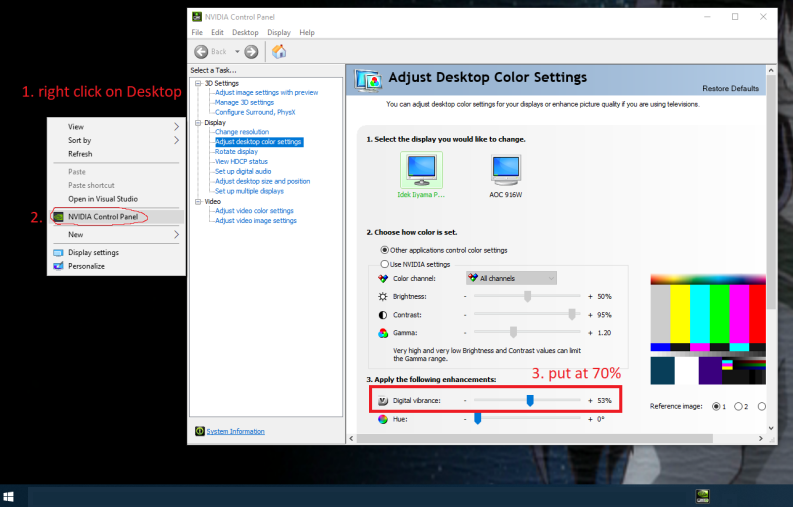Click the System Information icon
793x507 pixels.
pyautogui.click(x=200, y=431)
